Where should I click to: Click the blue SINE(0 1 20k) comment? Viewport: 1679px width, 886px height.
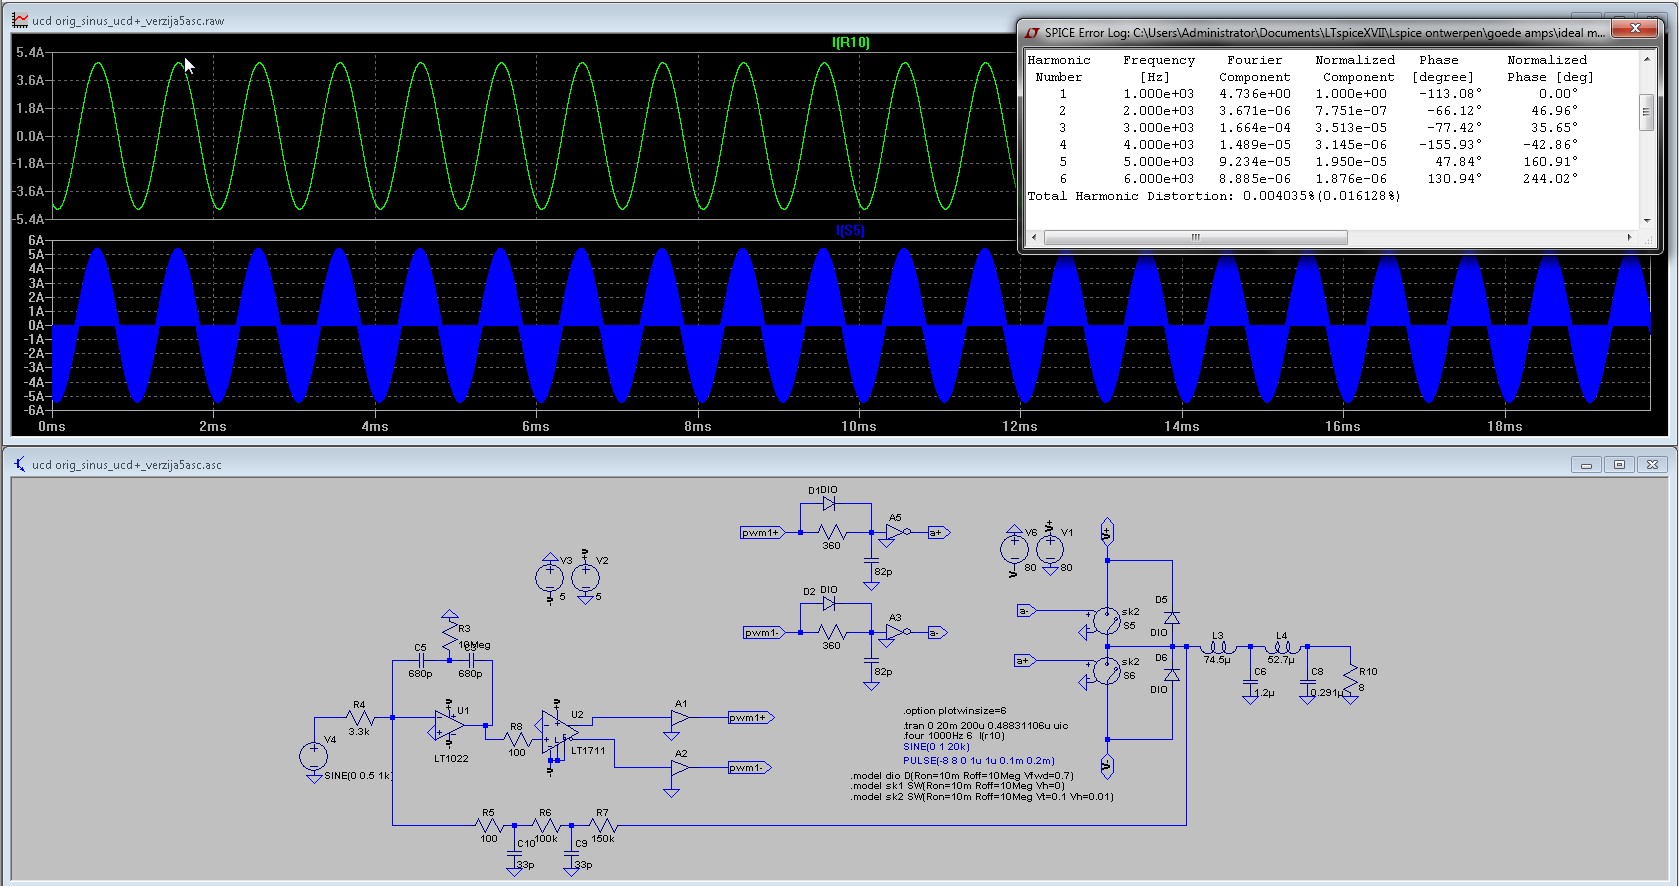point(937,747)
